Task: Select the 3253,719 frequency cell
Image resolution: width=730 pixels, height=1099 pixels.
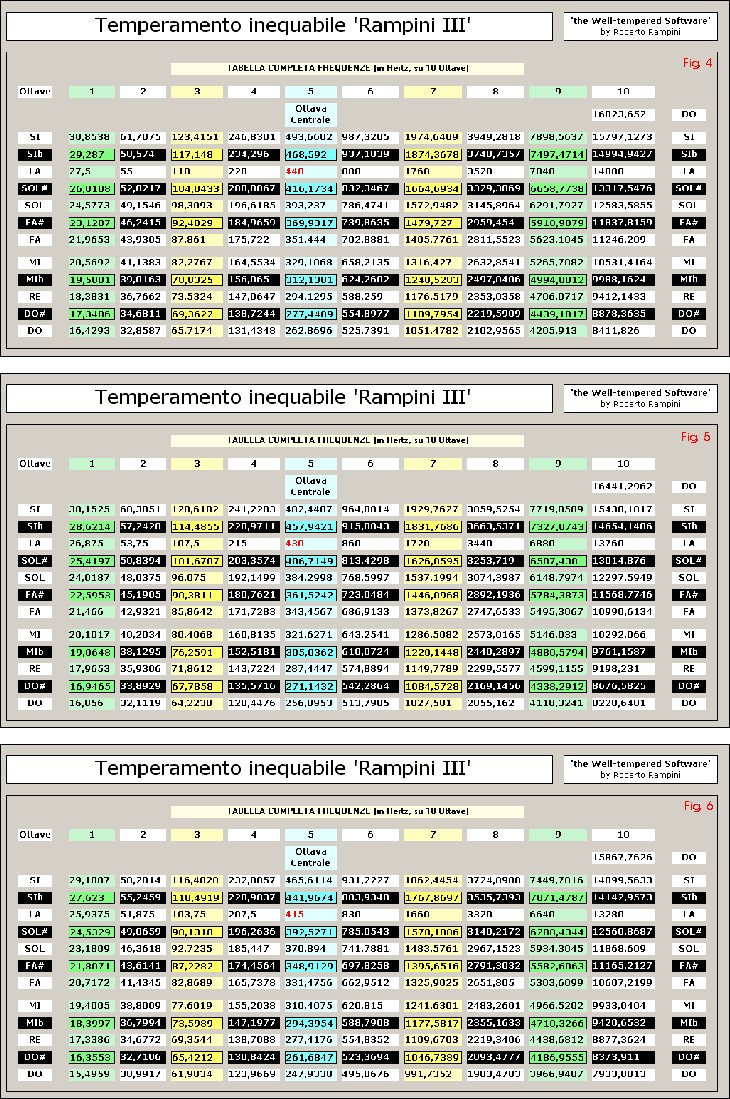Action: pos(495,561)
